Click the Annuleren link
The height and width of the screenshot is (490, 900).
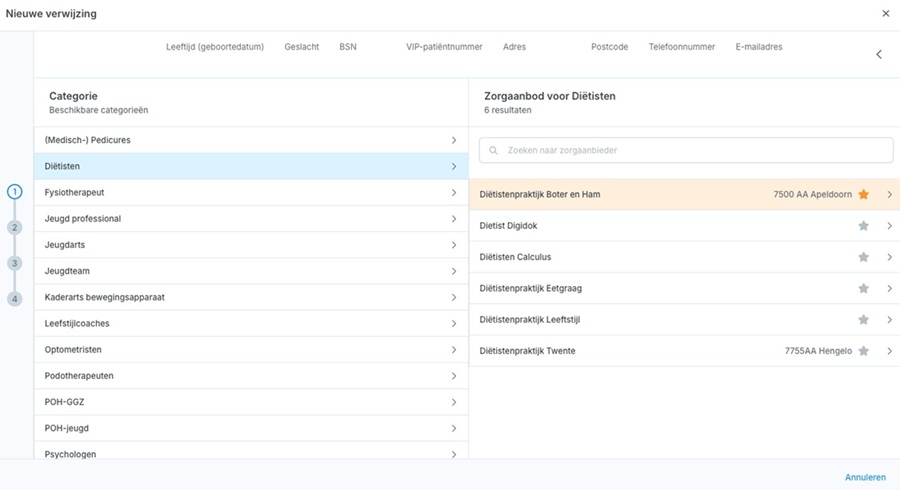click(865, 477)
